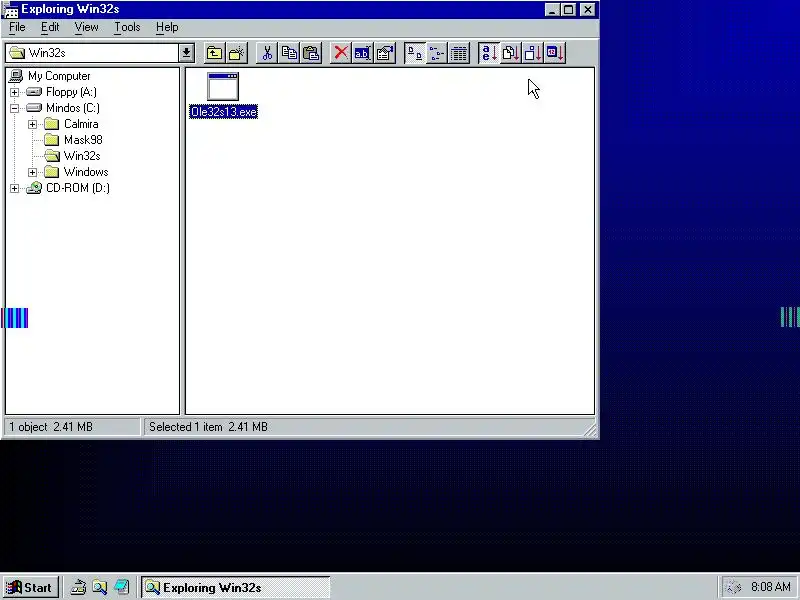Paste from clipboard toolbar icon
800x600 pixels.
tap(311, 53)
